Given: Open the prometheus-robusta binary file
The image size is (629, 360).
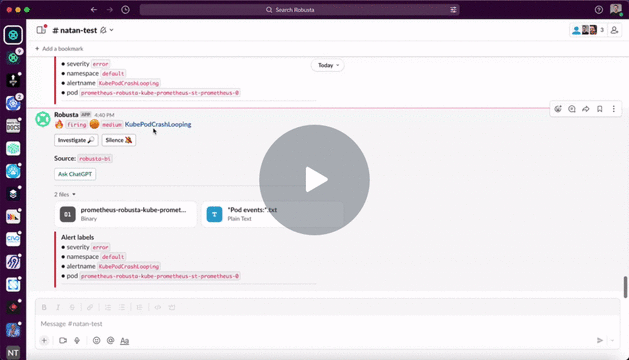Looking at the screenshot, I should (126, 214).
